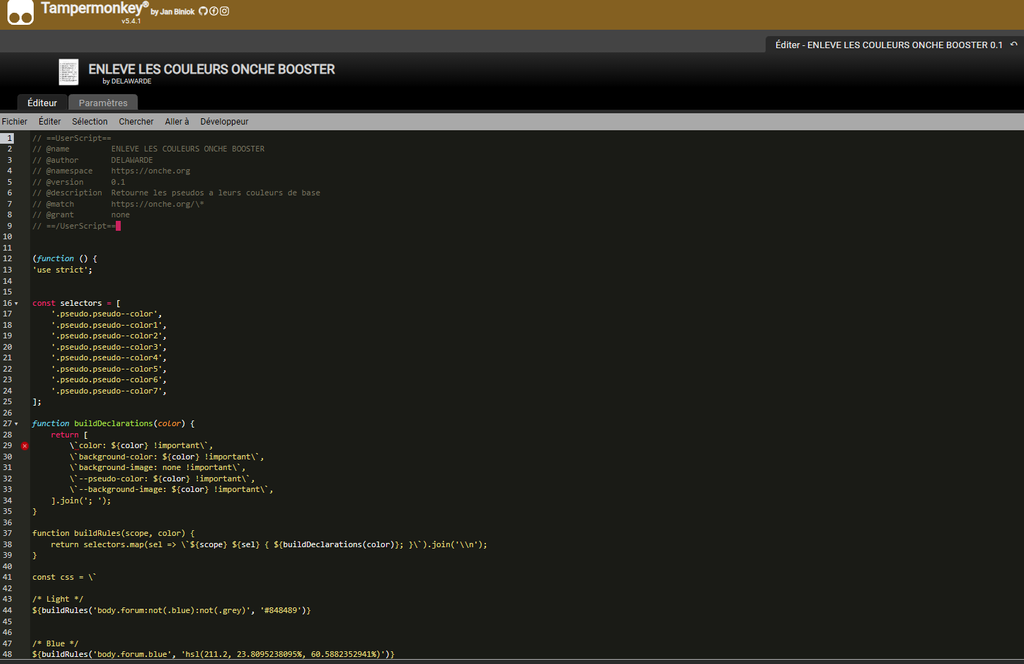The height and width of the screenshot is (664, 1024).
Task: Open the Fichier menu
Action: [x=15, y=121]
